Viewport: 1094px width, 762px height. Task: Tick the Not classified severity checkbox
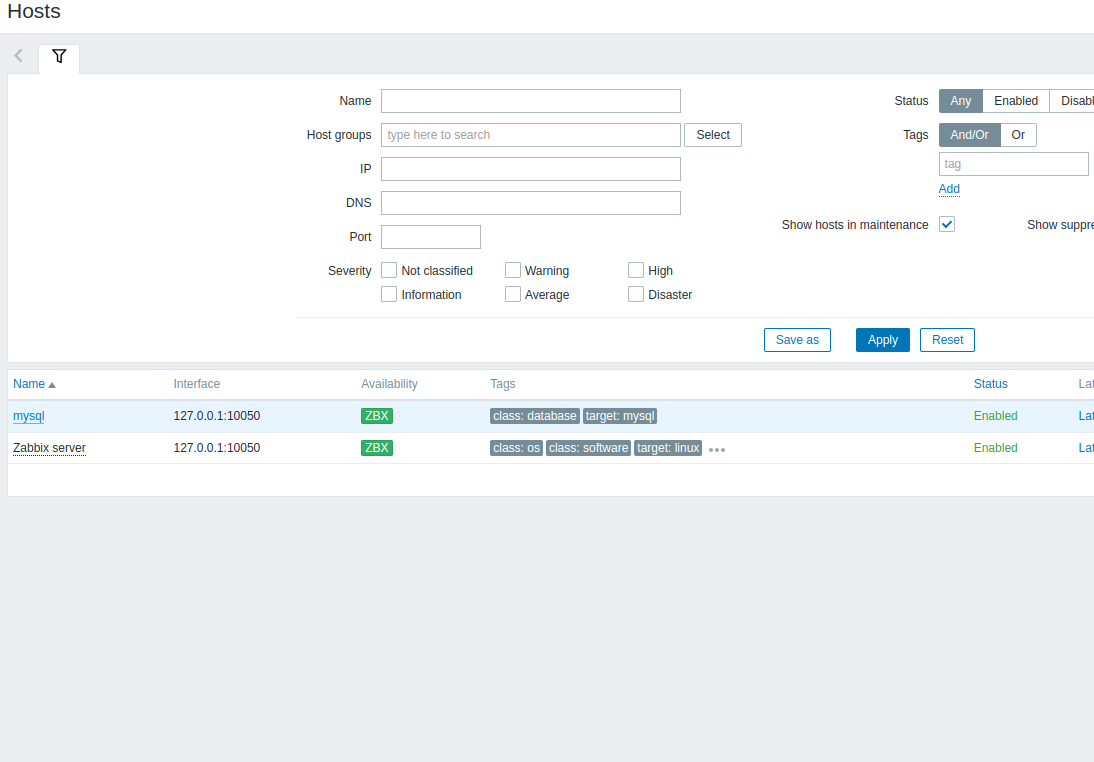(x=390, y=270)
